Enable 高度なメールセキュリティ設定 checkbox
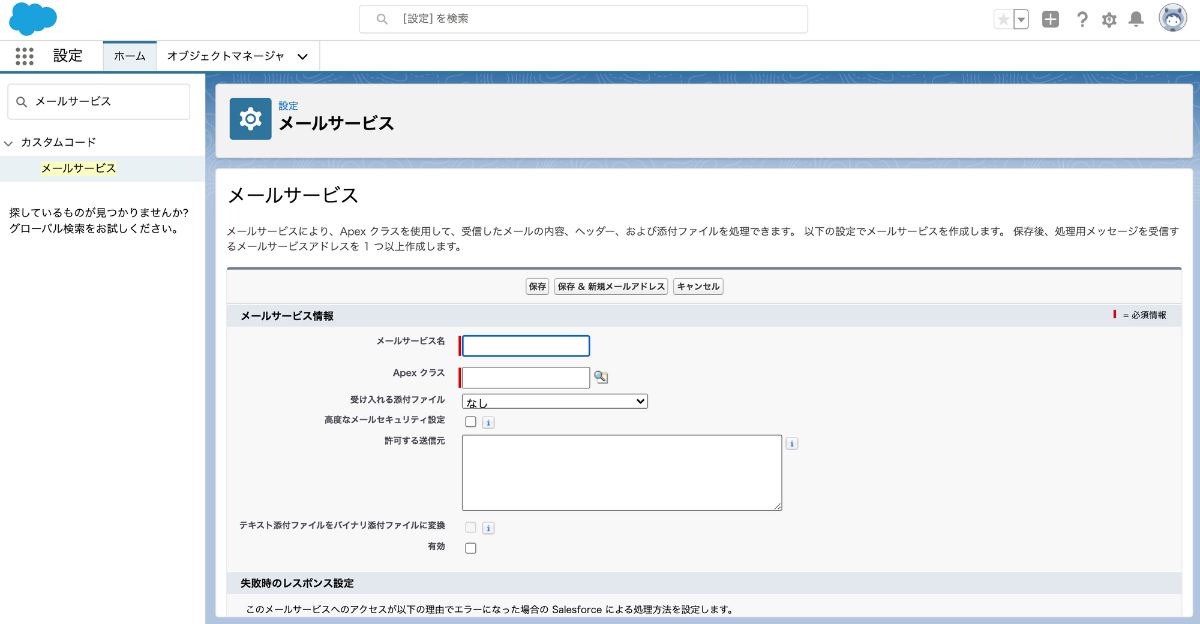Screen dimensions: 1200x624 (x=470, y=421)
